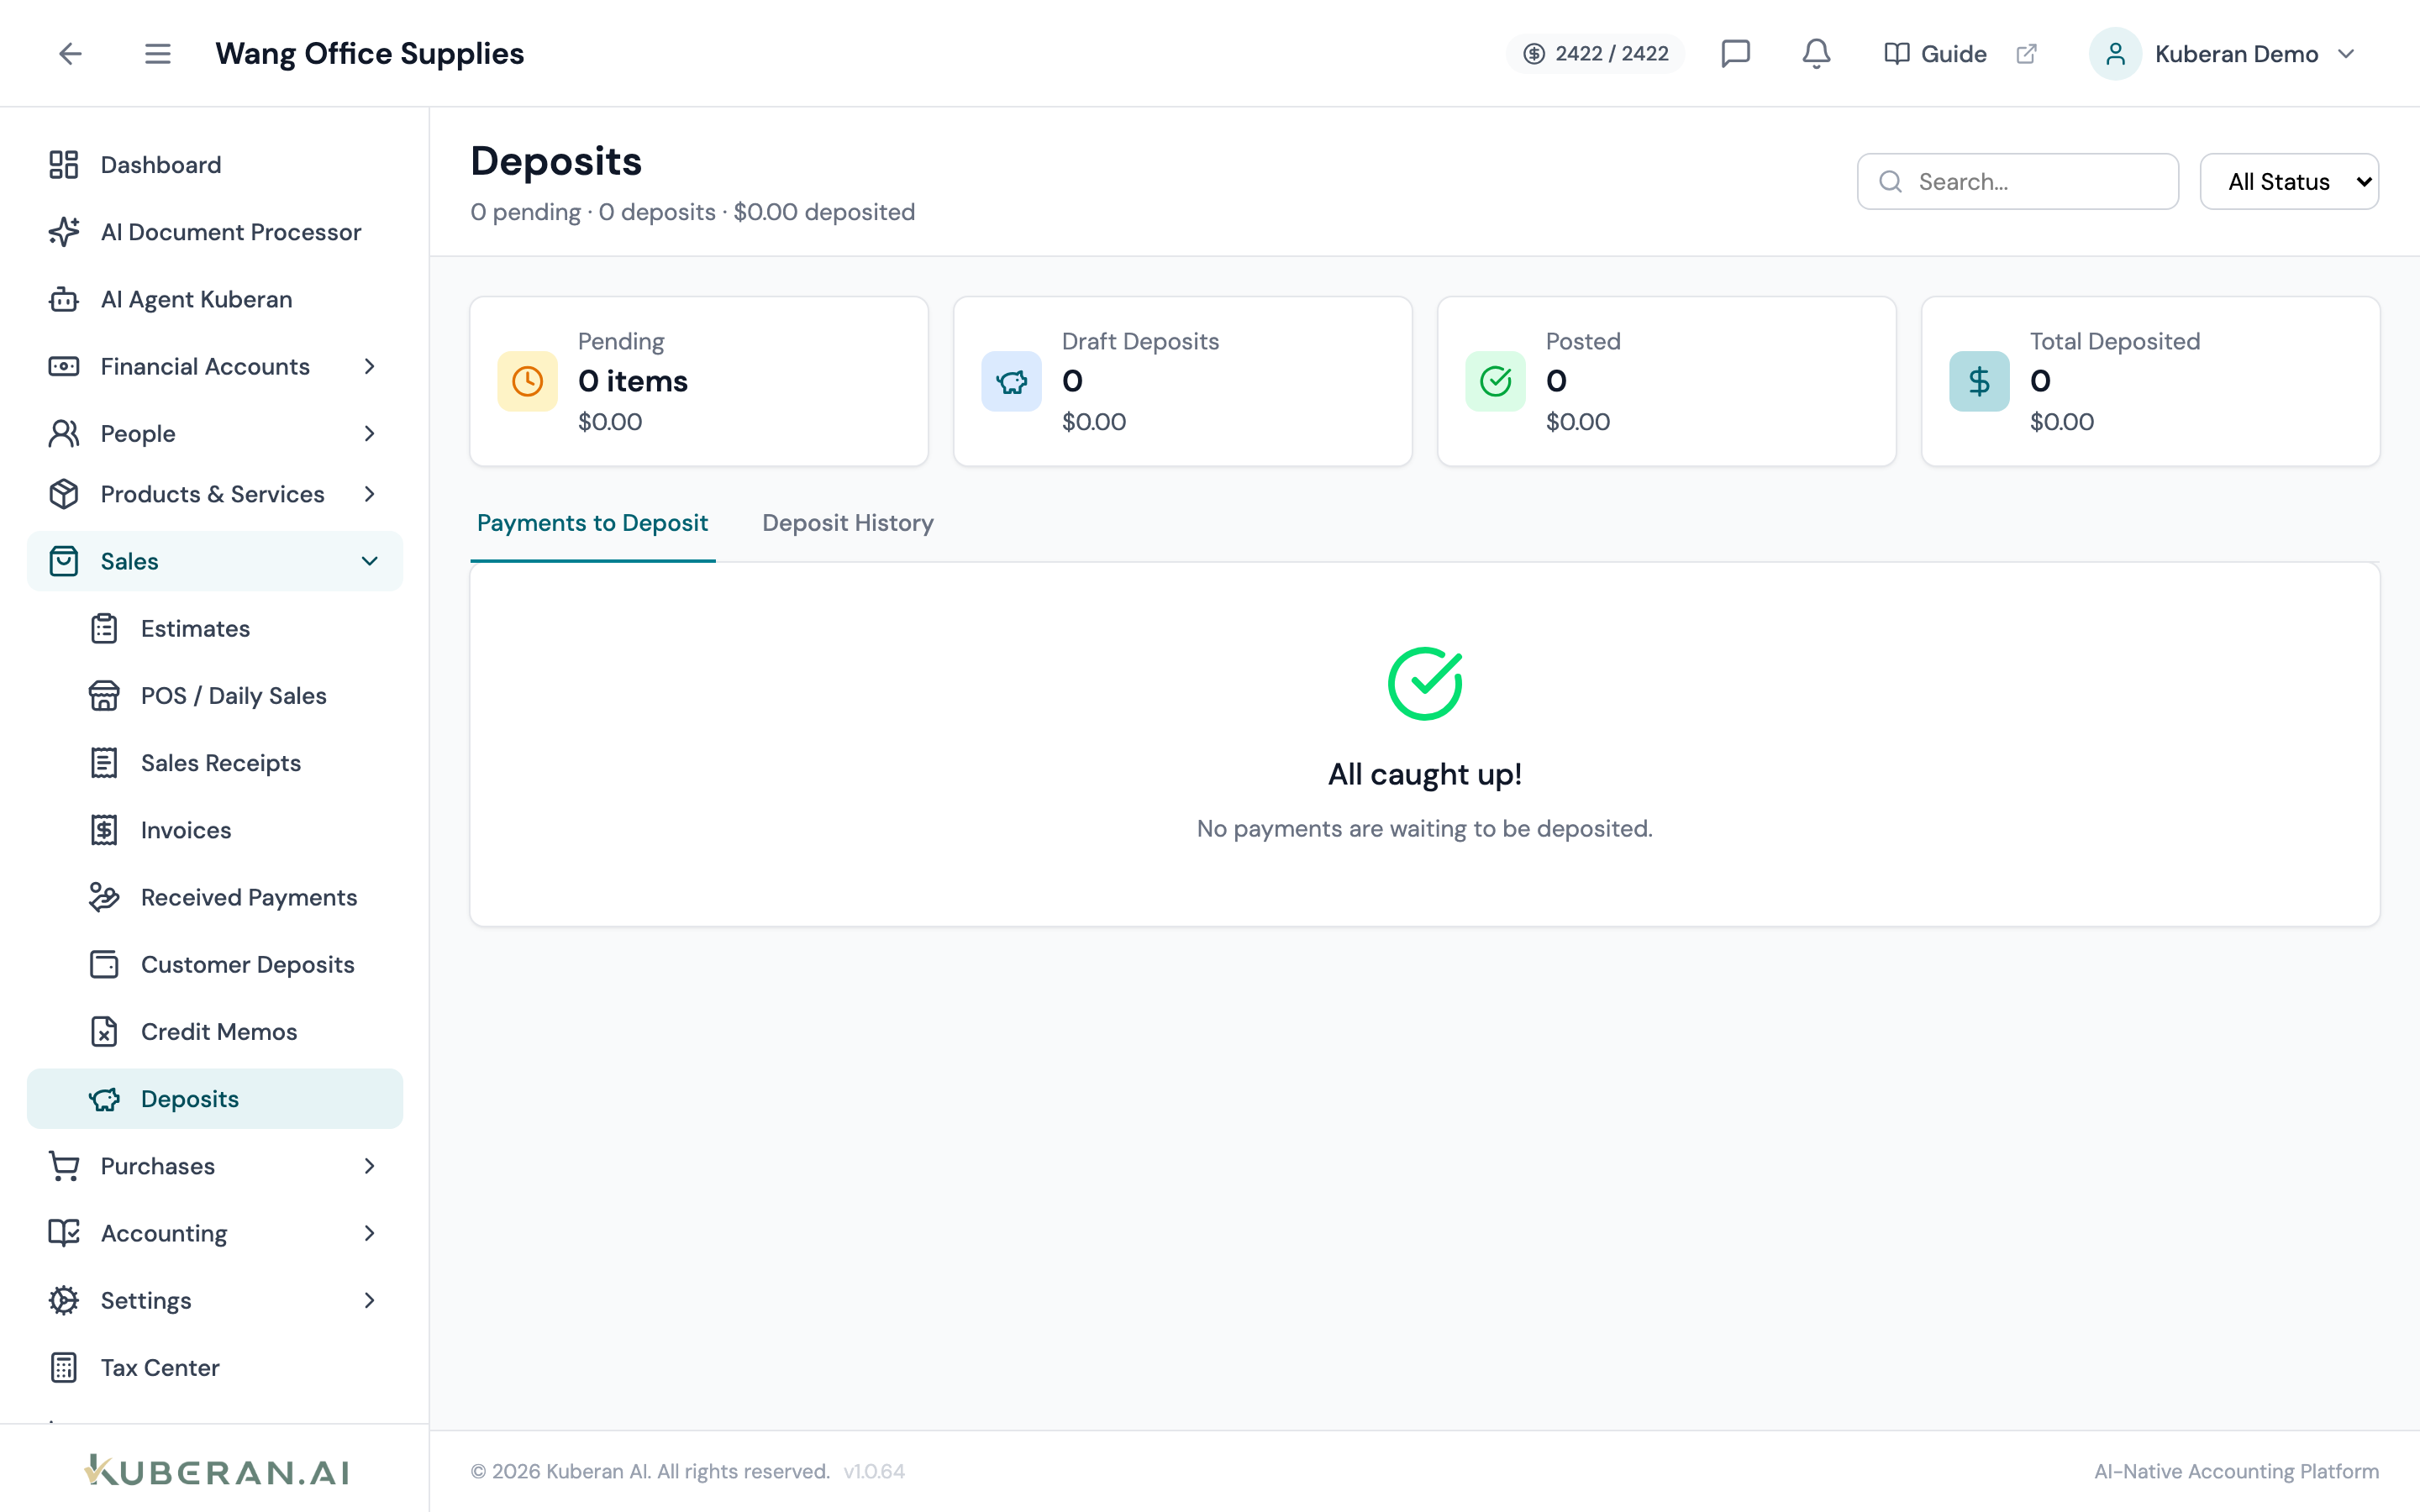
Task: Collapse the Sales section chevron
Action: click(370, 561)
